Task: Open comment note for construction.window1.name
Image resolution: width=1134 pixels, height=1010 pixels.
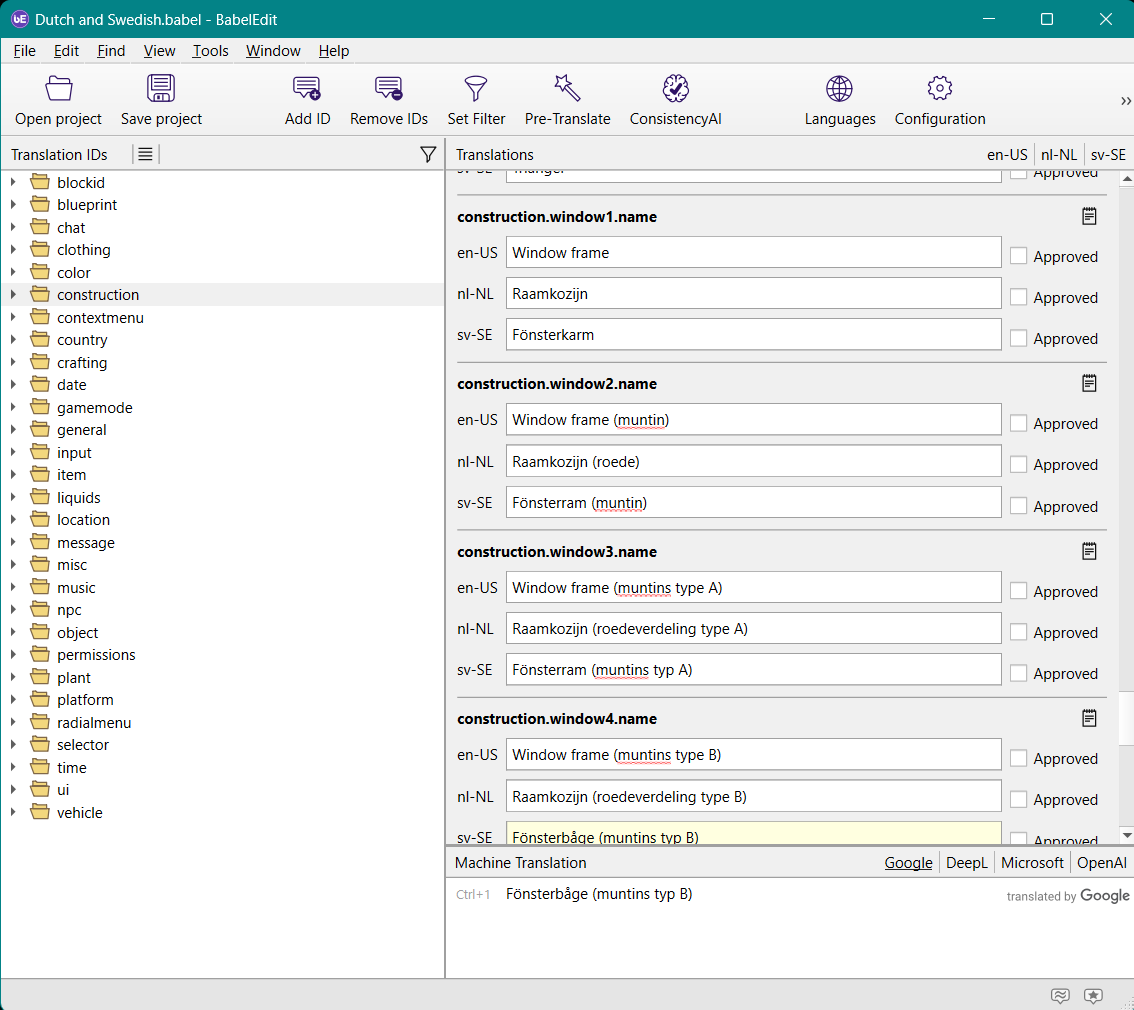Action: tap(1090, 216)
